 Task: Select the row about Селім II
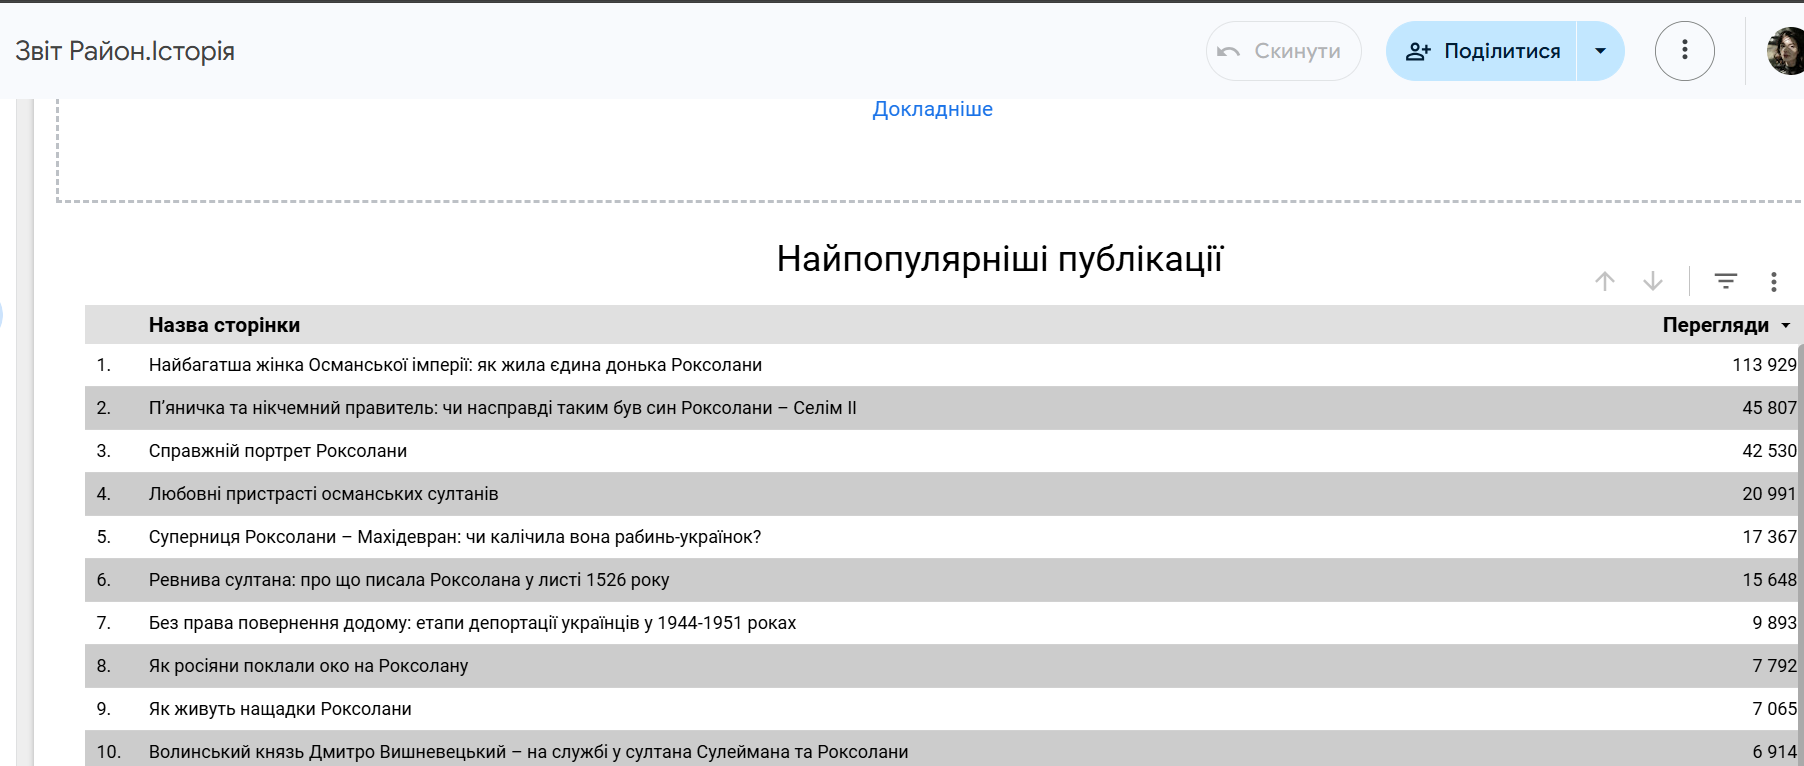(502, 408)
